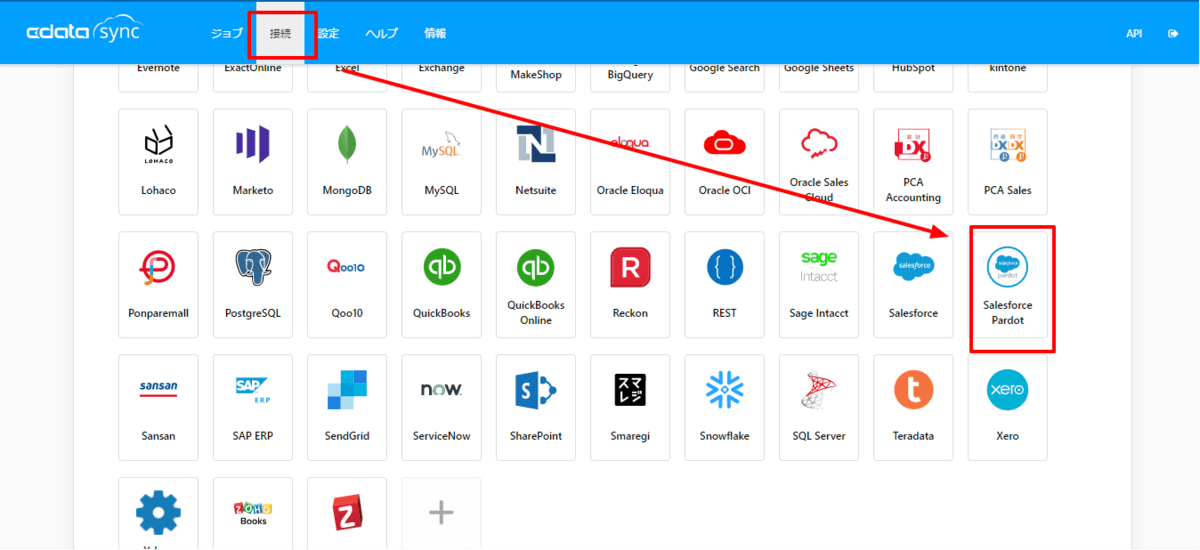
Task: Select the Google Sheets connector label
Action: pyautogui.click(x=819, y=68)
